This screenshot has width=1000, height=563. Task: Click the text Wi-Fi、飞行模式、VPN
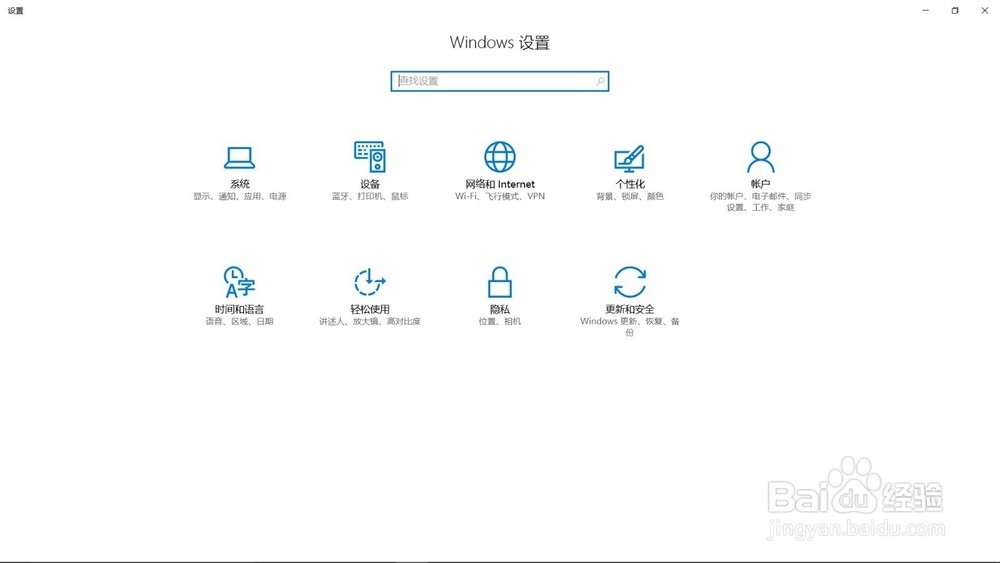(x=499, y=196)
